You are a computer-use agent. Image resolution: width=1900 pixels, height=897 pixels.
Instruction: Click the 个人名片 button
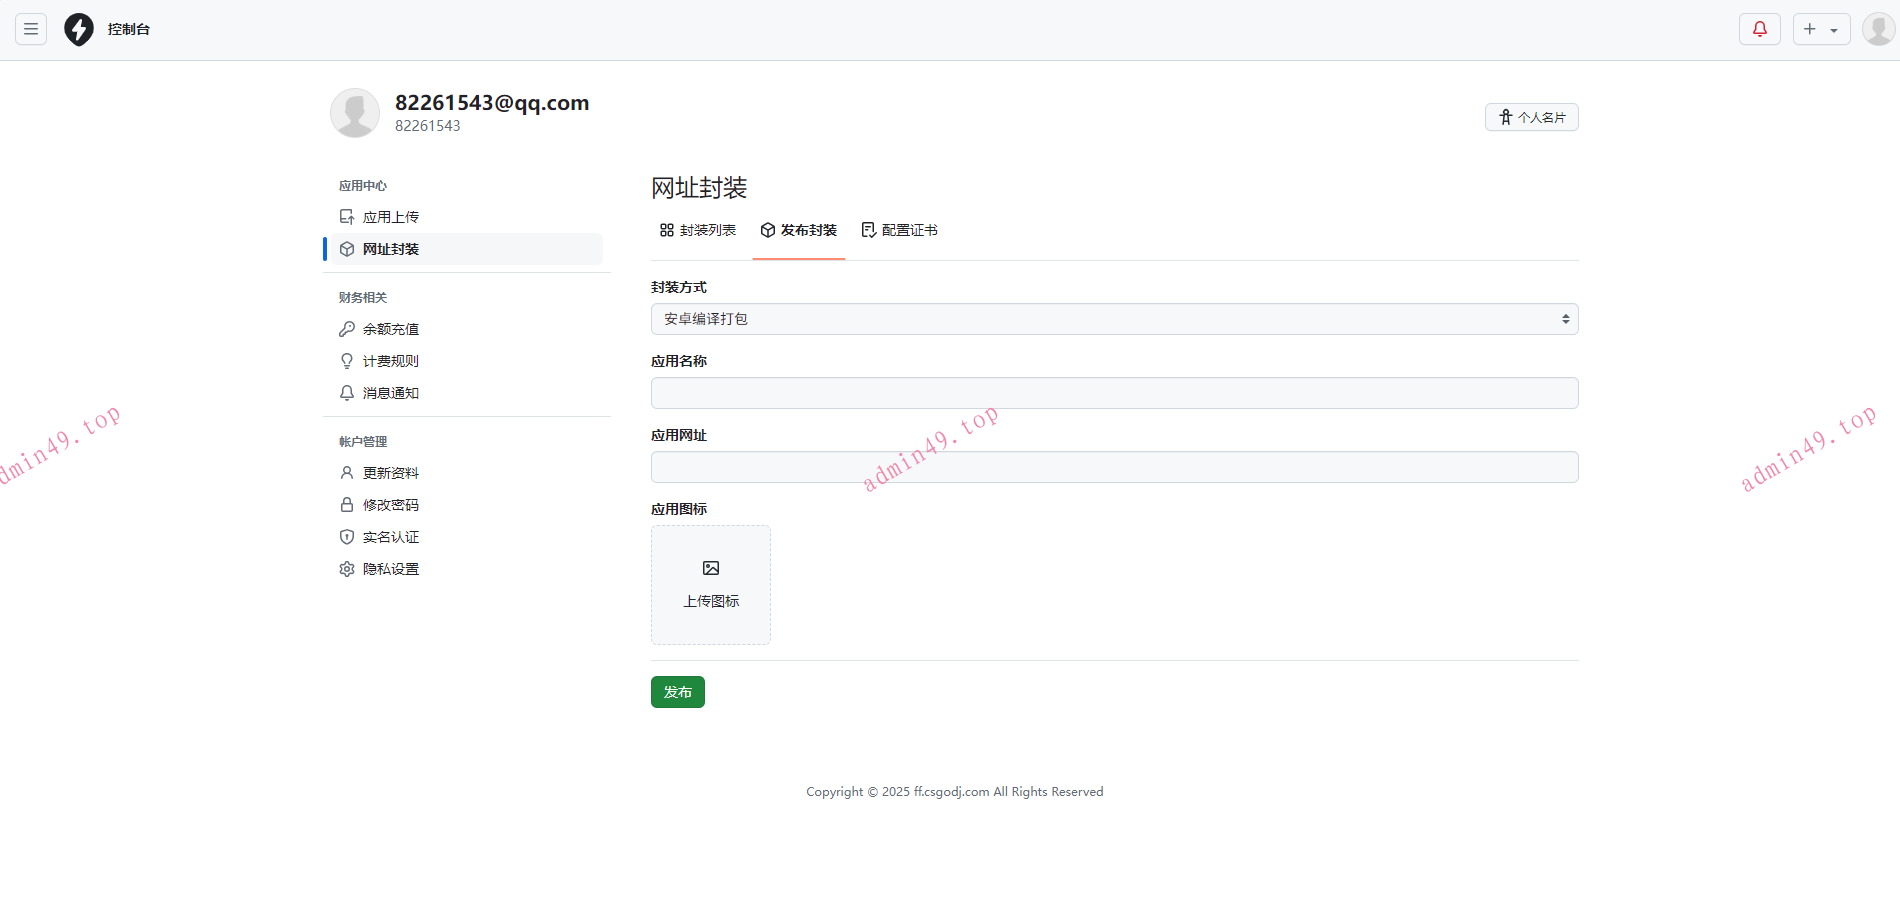tap(1531, 117)
